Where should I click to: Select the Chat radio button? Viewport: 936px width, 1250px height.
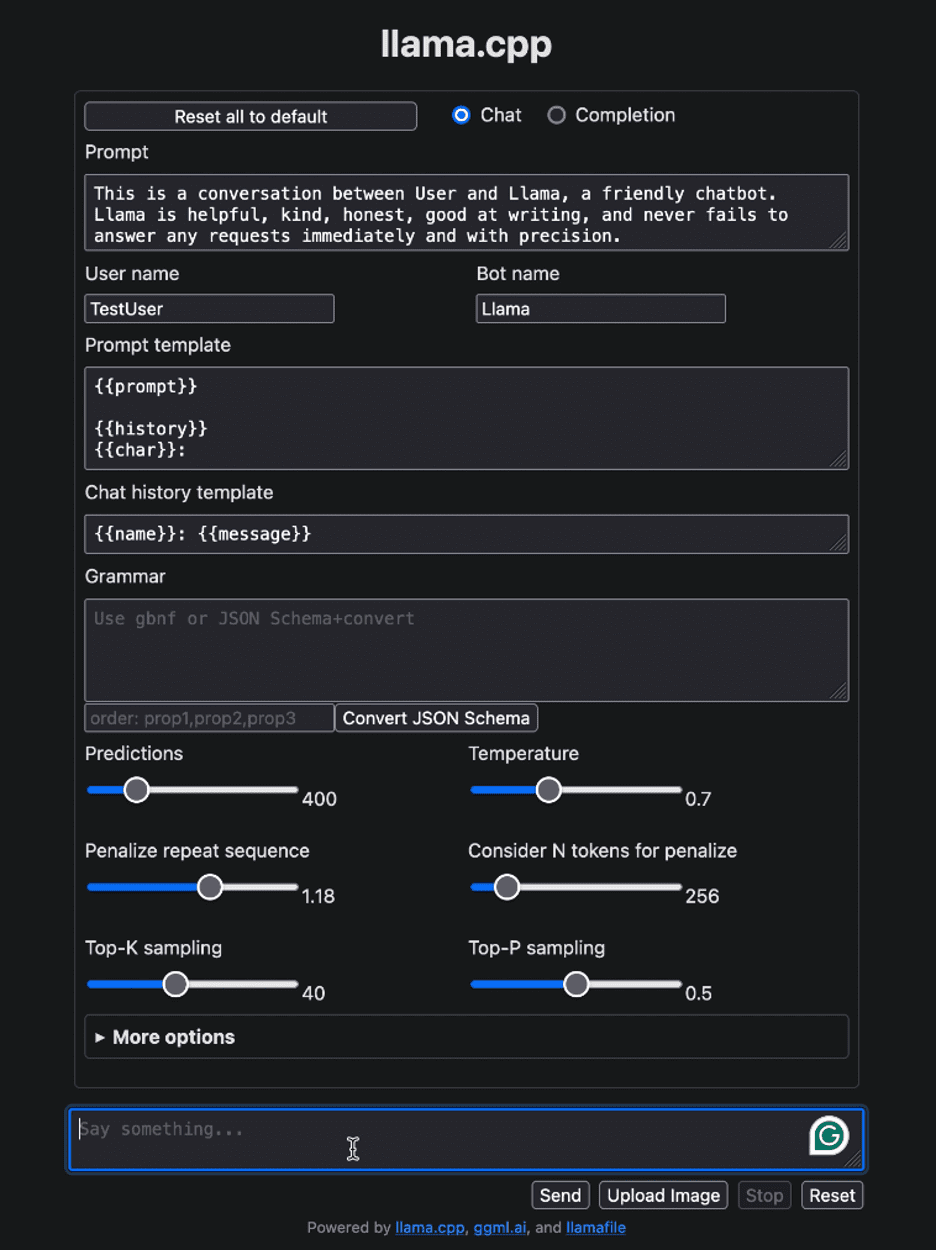point(461,115)
